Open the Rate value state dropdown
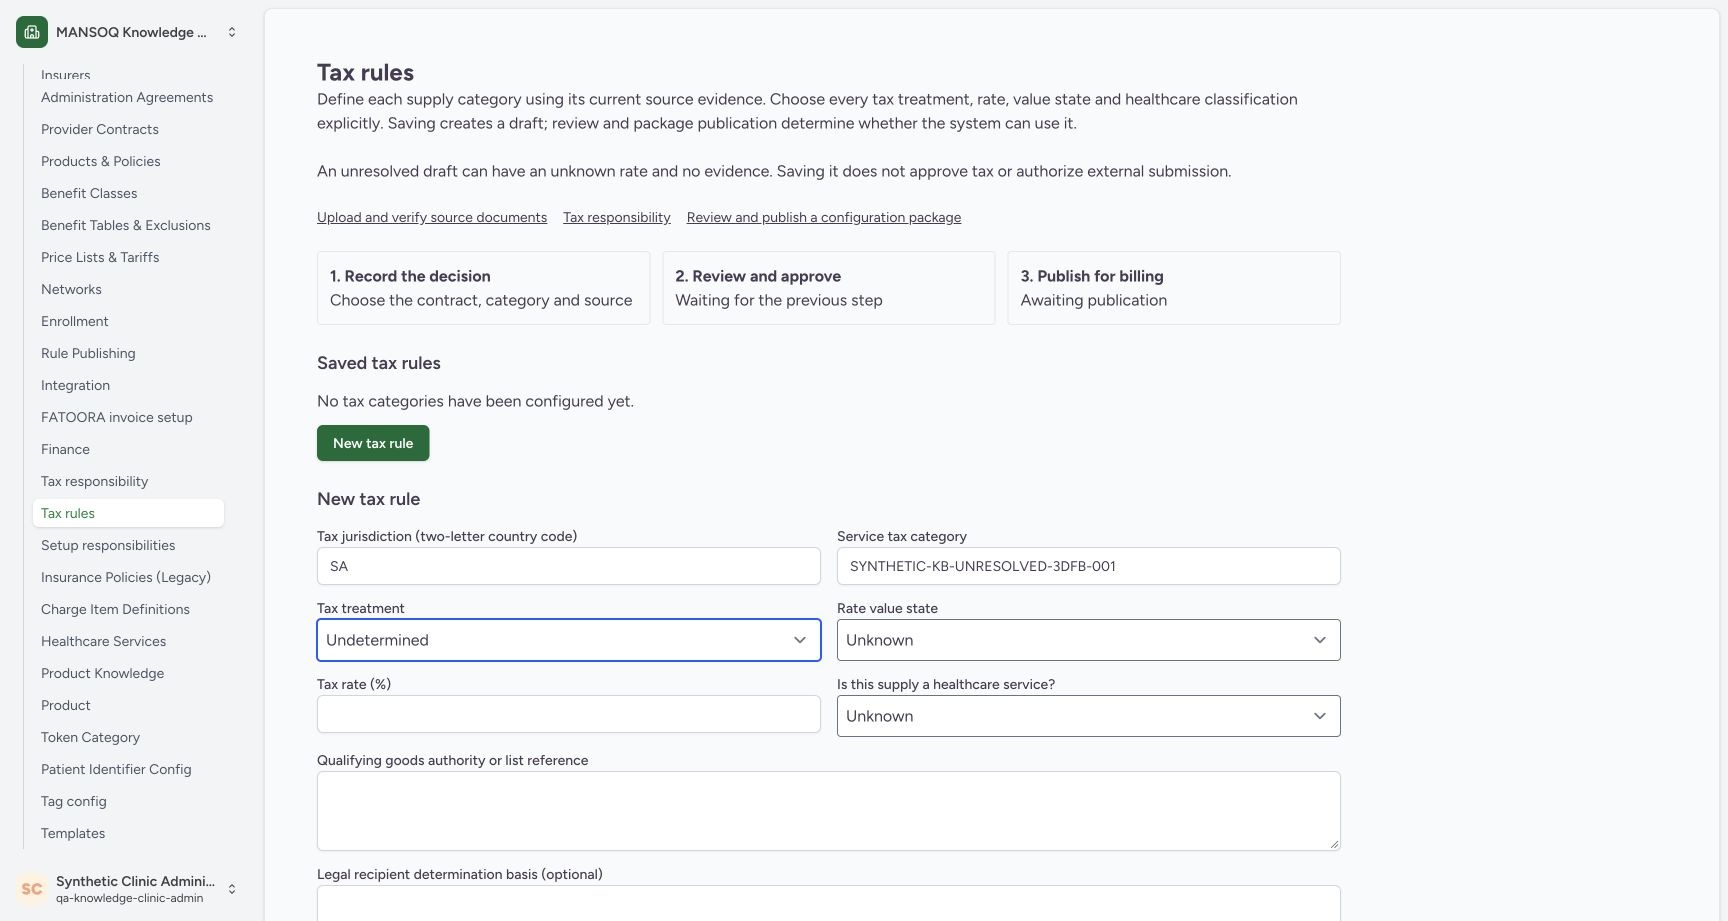The height and width of the screenshot is (921, 1728). (x=1088, y=640)
